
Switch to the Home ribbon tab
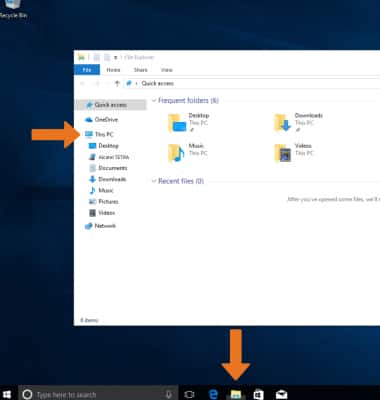coord(113,70)
